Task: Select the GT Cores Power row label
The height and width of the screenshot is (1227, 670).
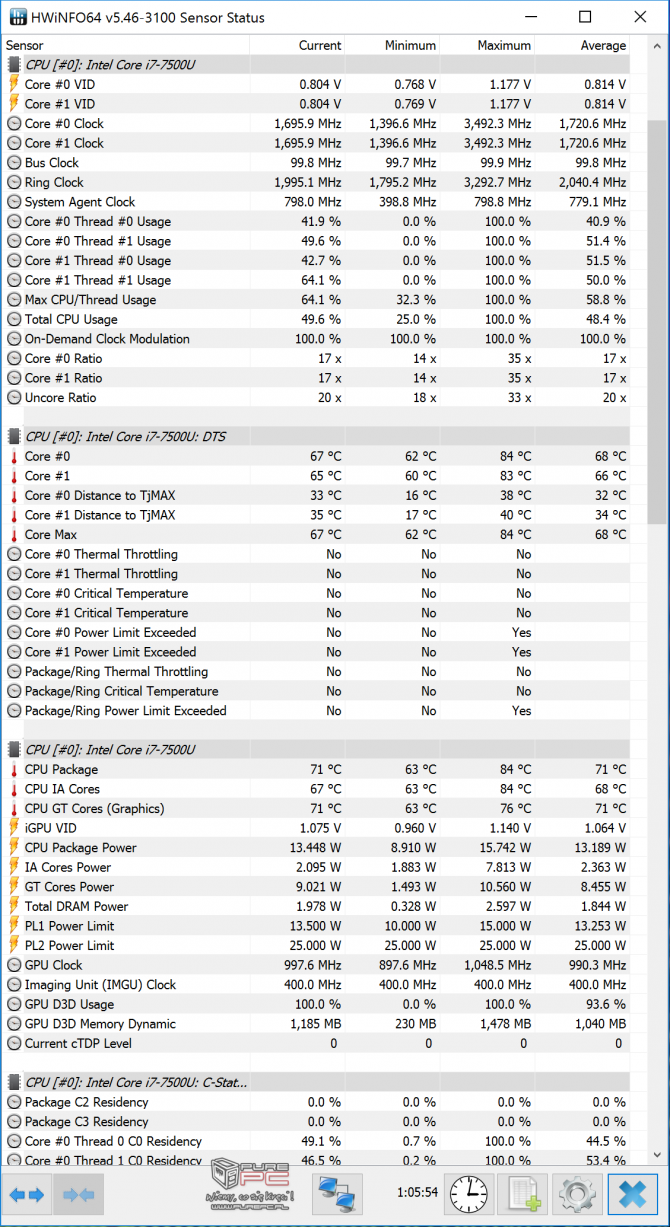Action: coord(69,887)
